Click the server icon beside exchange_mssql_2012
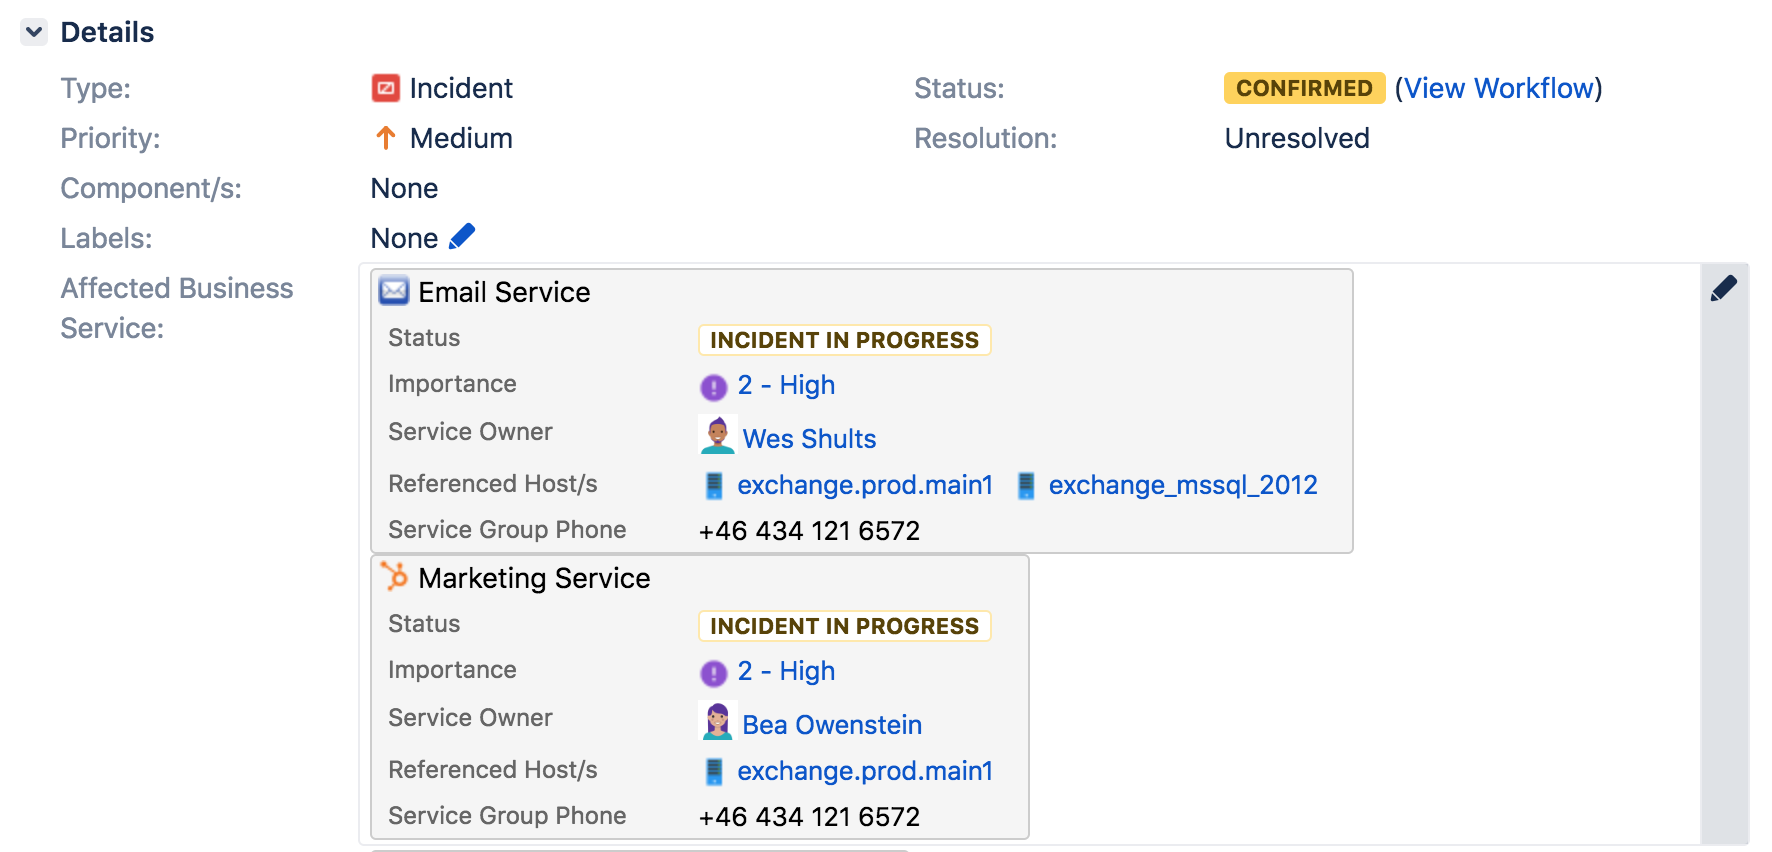The height and width of the screenshot is (852, 1772). (1026, 486)
